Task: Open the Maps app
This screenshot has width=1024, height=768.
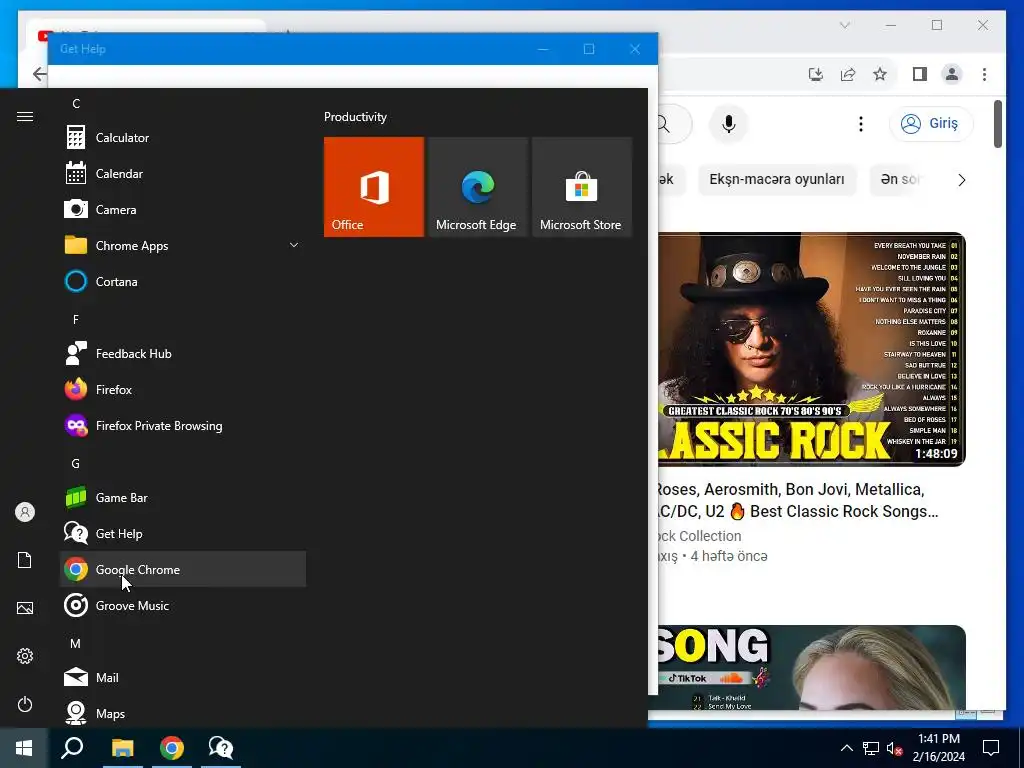Action: point(183,713)
